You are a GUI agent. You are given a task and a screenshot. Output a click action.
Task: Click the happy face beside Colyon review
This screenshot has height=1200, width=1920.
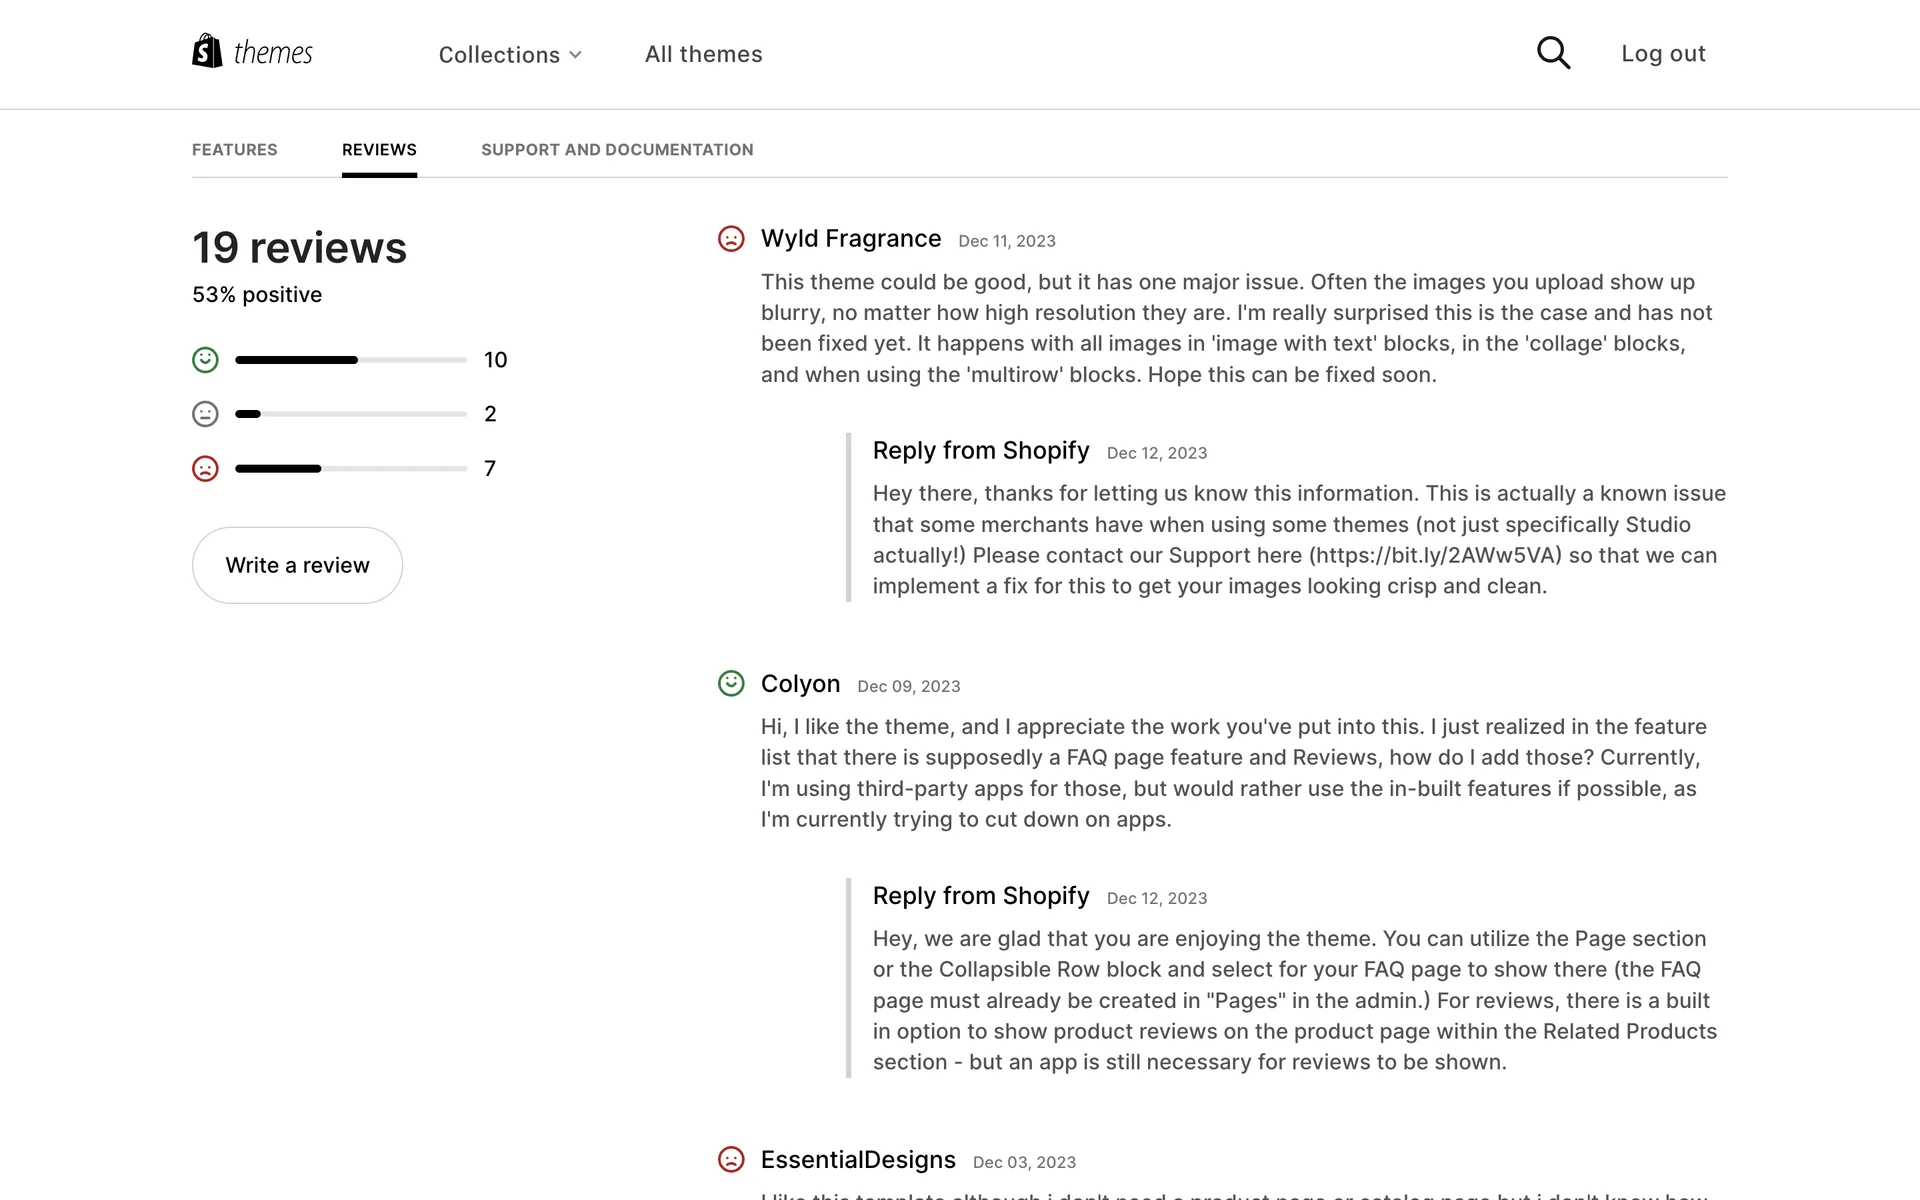pos(731,684)
